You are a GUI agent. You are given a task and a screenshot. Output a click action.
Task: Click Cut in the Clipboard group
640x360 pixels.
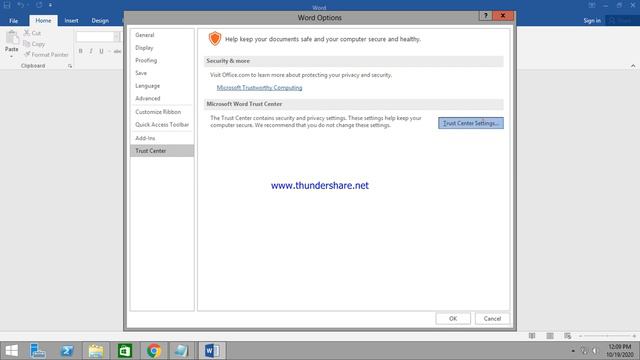[32, 33]
